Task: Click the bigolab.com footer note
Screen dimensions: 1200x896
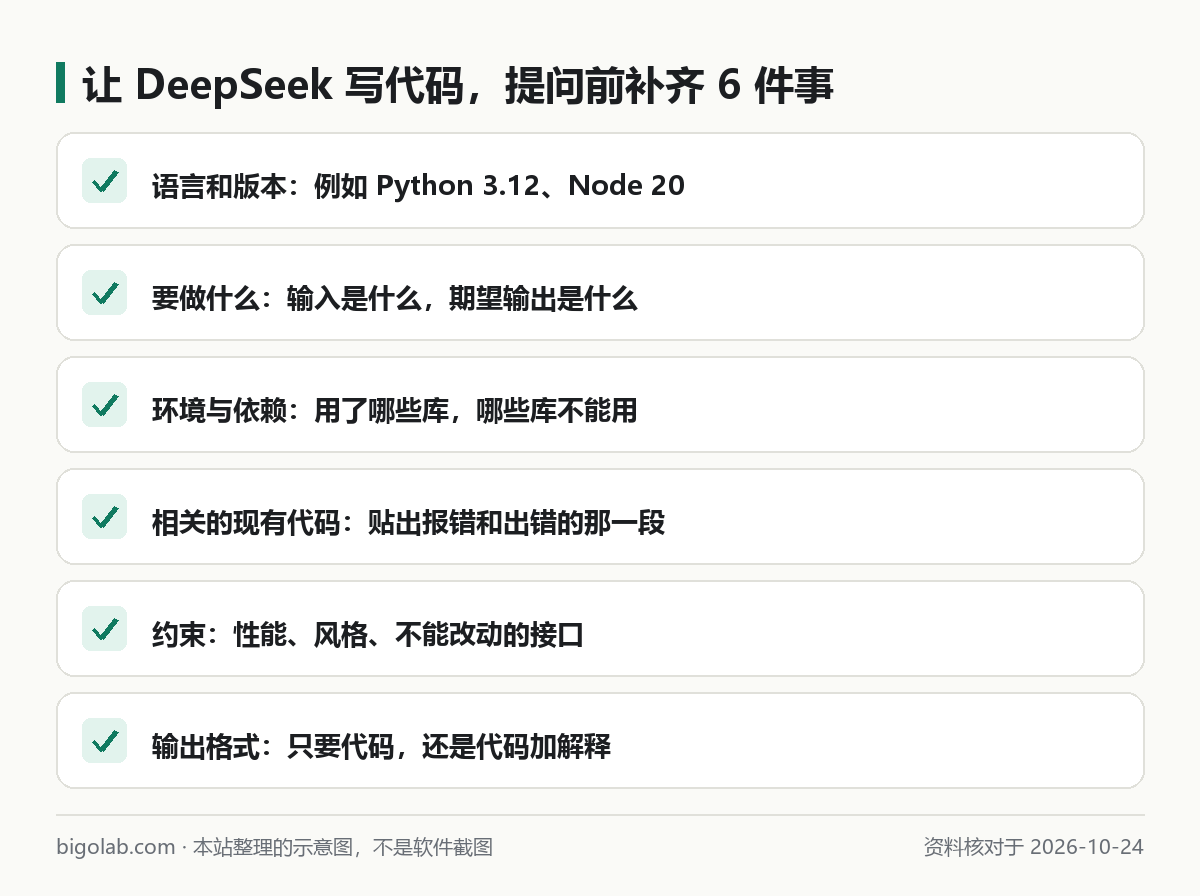Action: pos(275,848)
